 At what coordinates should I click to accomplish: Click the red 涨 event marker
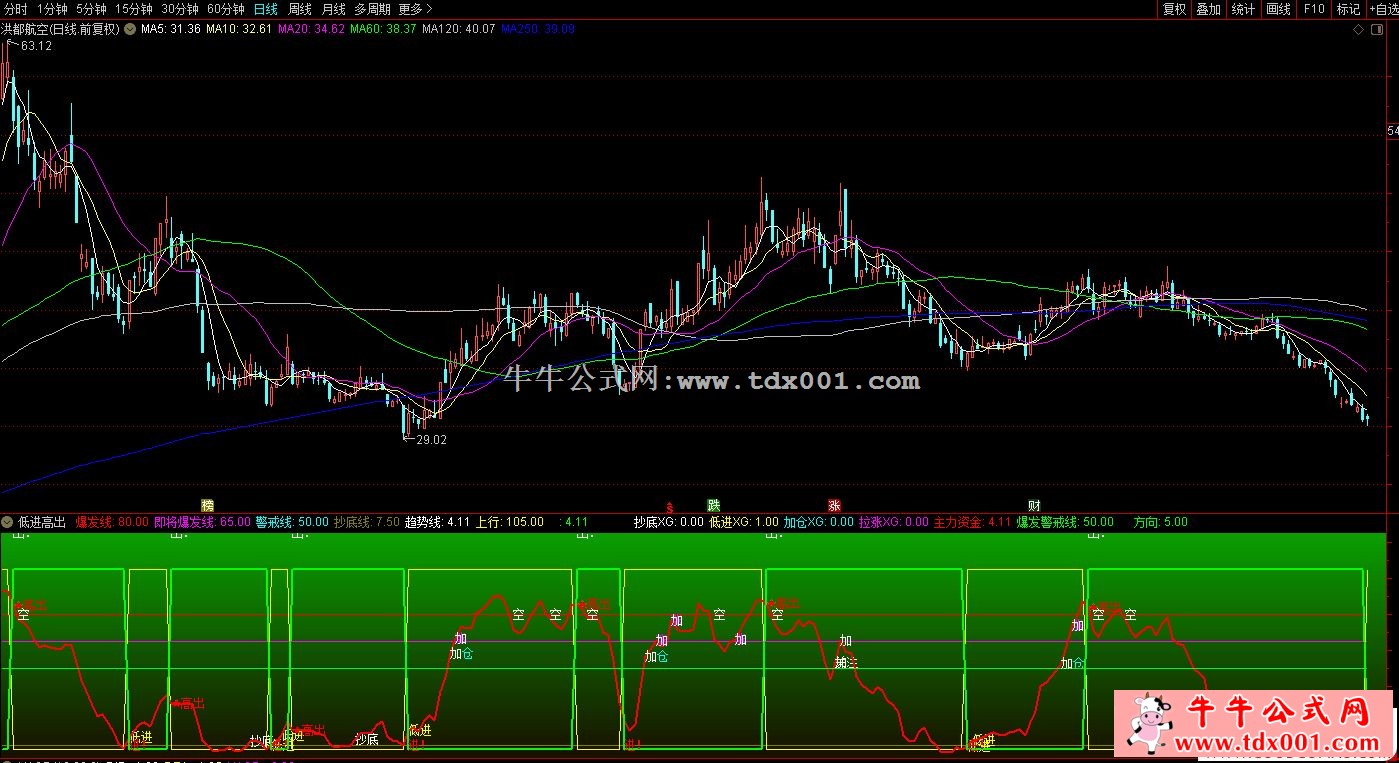tap(834, 506)
